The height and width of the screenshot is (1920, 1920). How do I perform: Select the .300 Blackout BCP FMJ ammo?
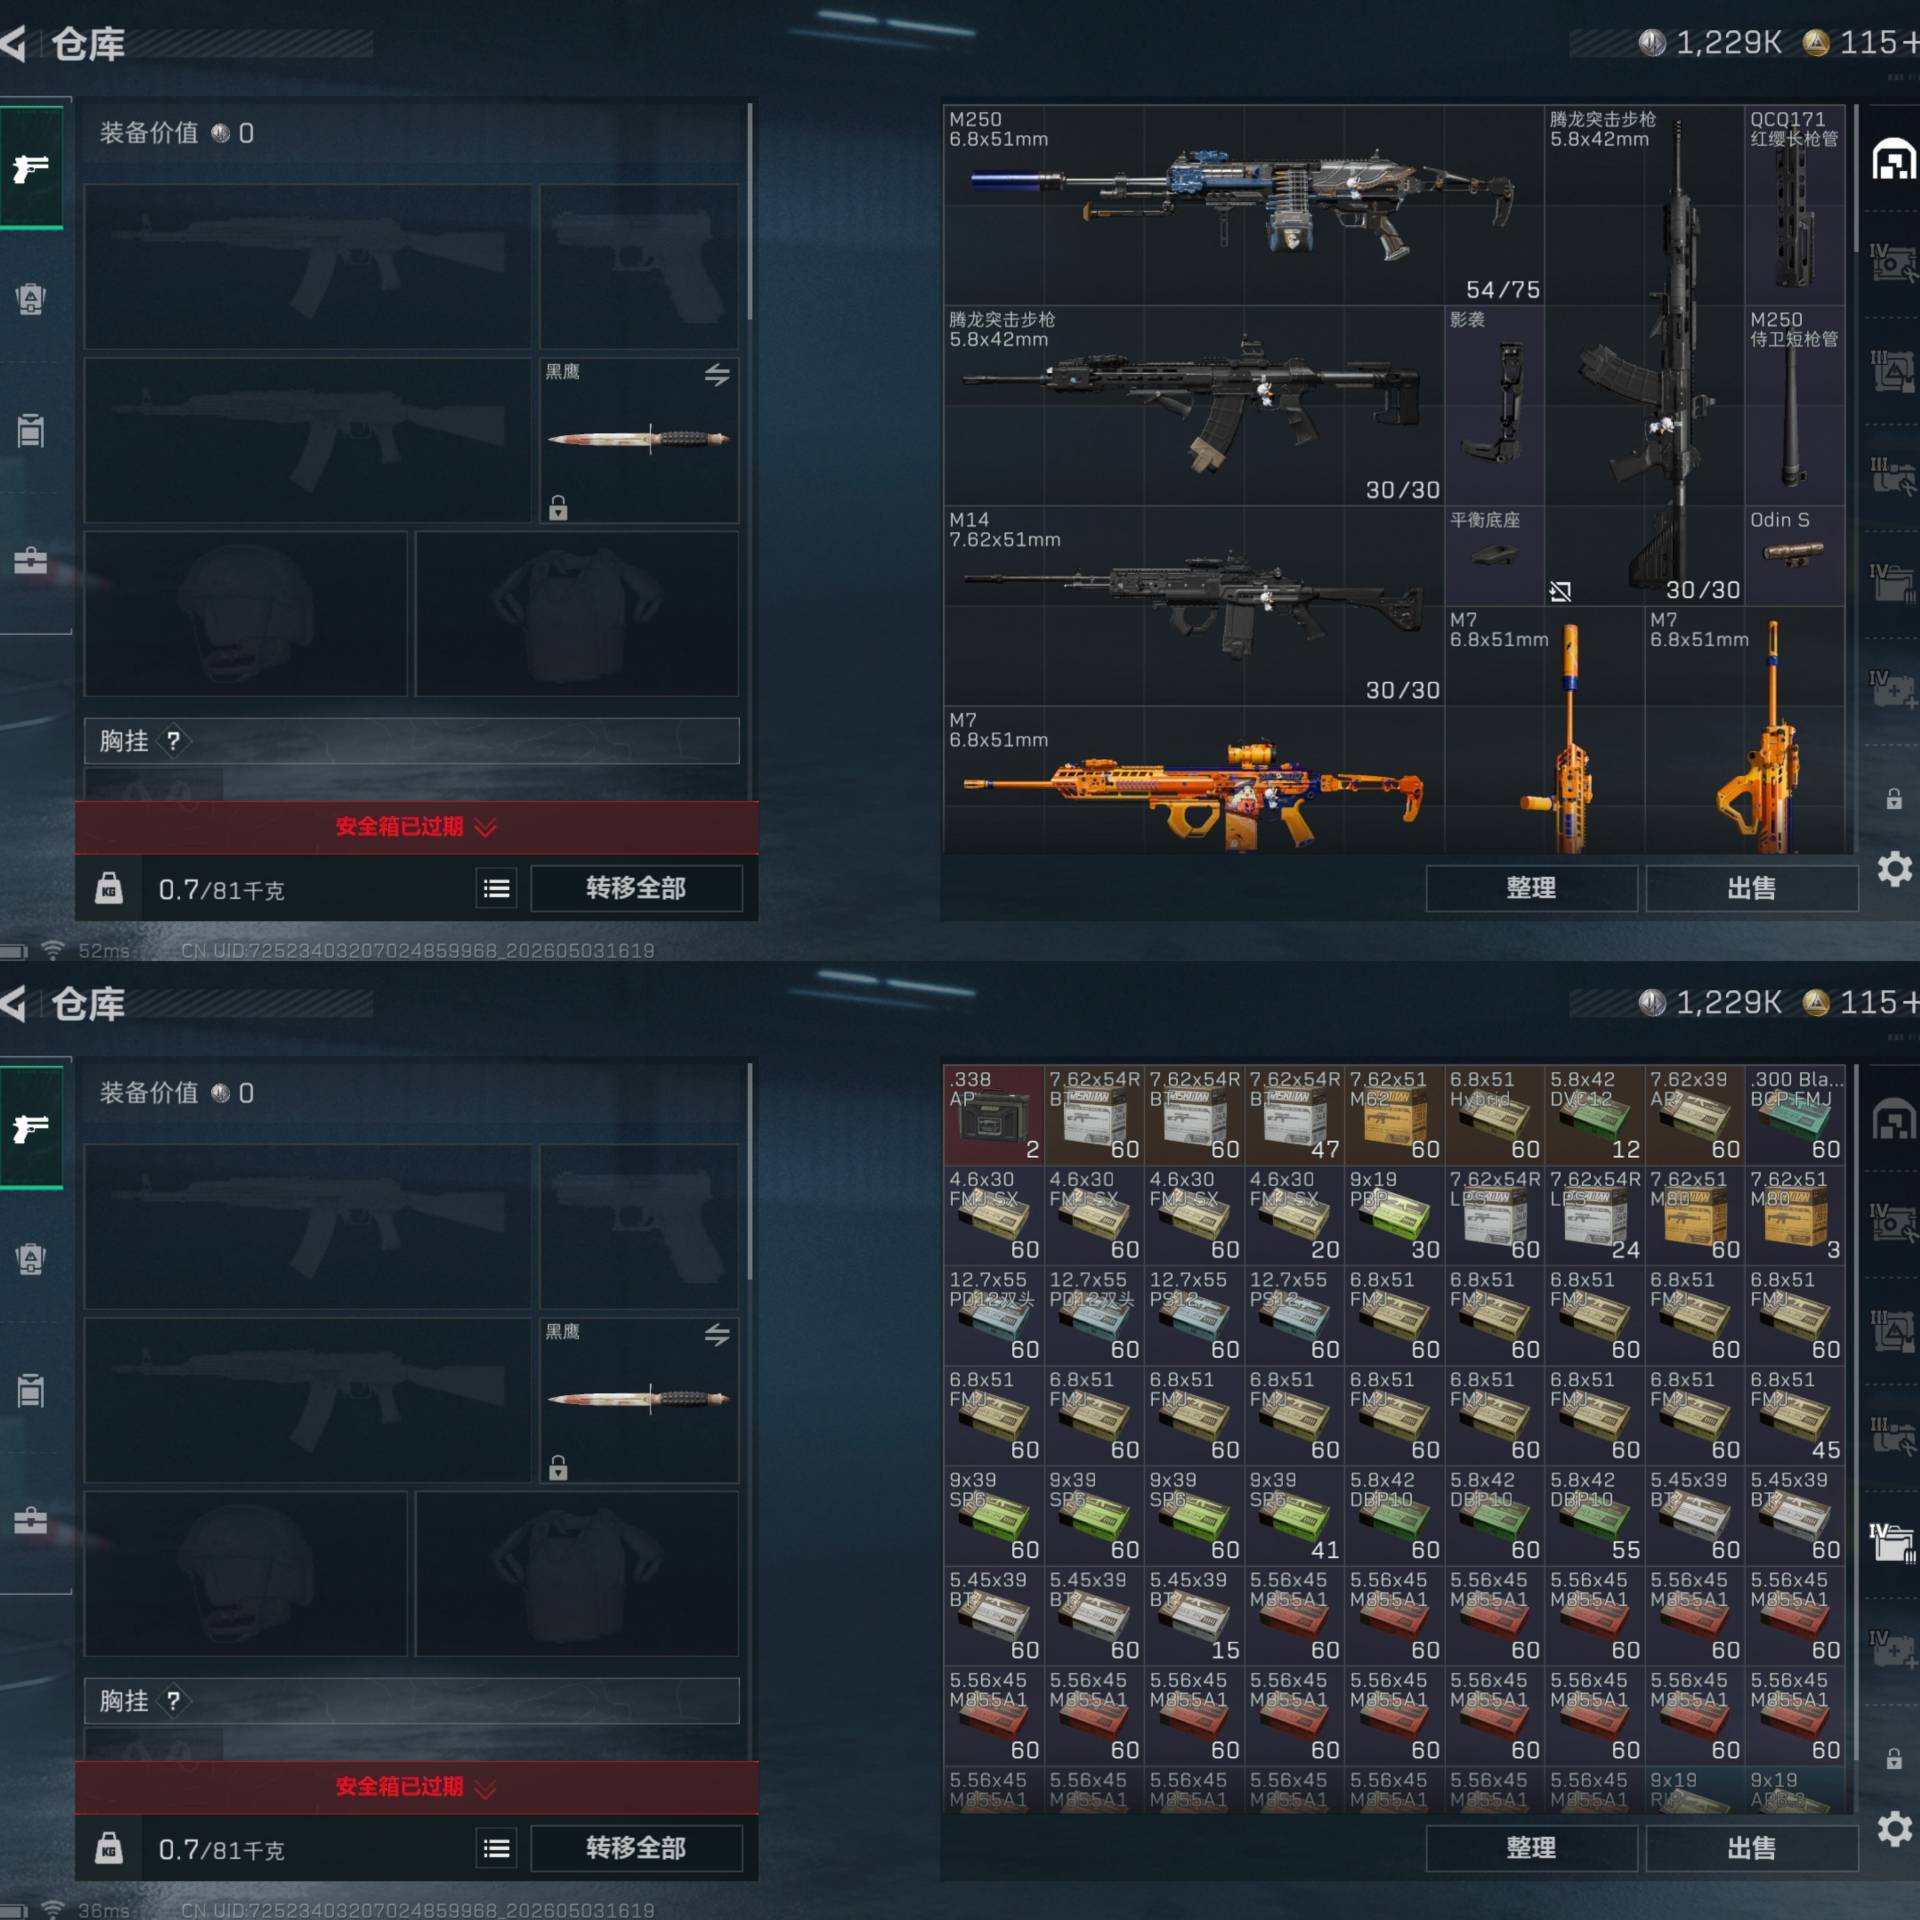click(x=1794, y=1114)
